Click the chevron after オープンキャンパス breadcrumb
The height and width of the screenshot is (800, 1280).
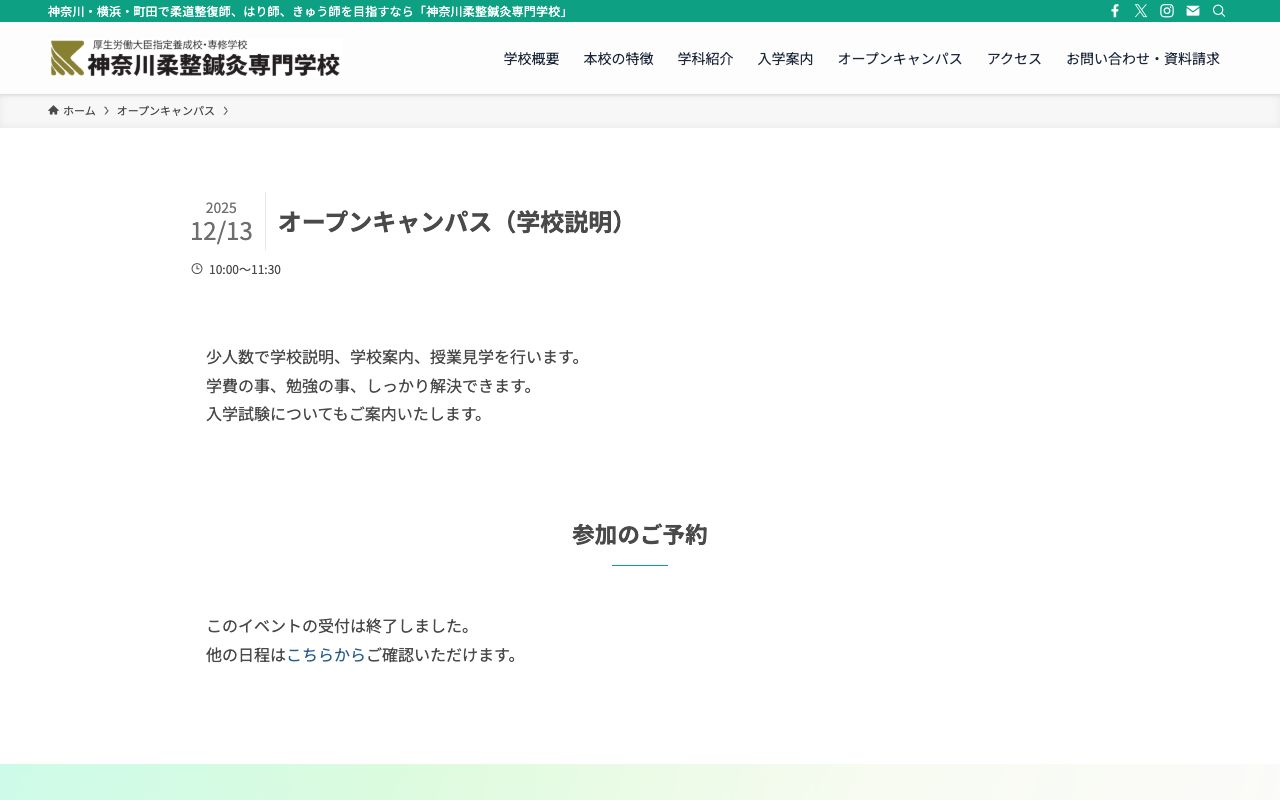click(x=227, y=110)
